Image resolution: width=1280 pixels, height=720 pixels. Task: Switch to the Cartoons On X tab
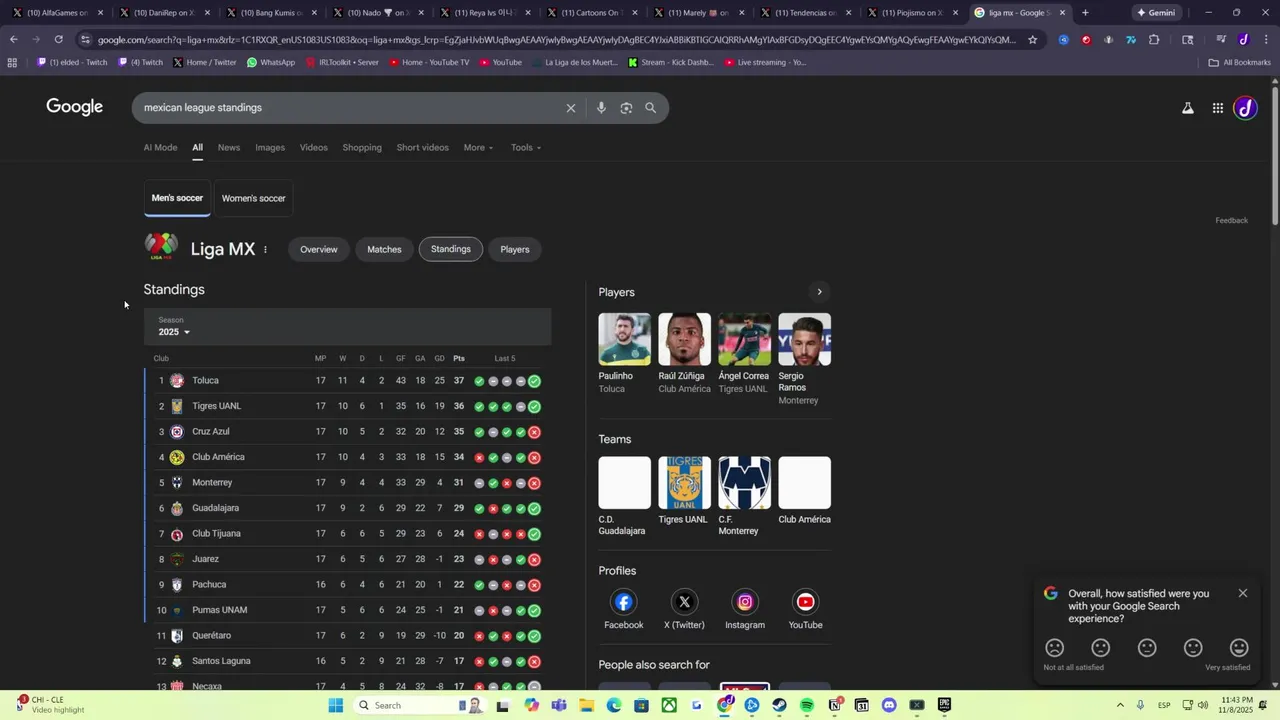590,13
